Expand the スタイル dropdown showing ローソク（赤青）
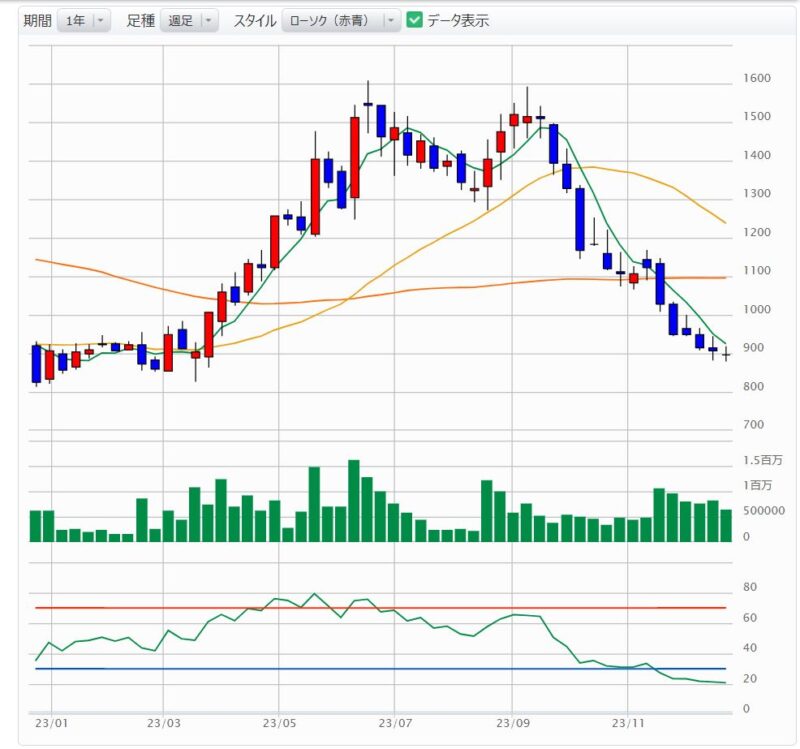The height and width of the screenshot is (749, 800). [x=341, y=21]
